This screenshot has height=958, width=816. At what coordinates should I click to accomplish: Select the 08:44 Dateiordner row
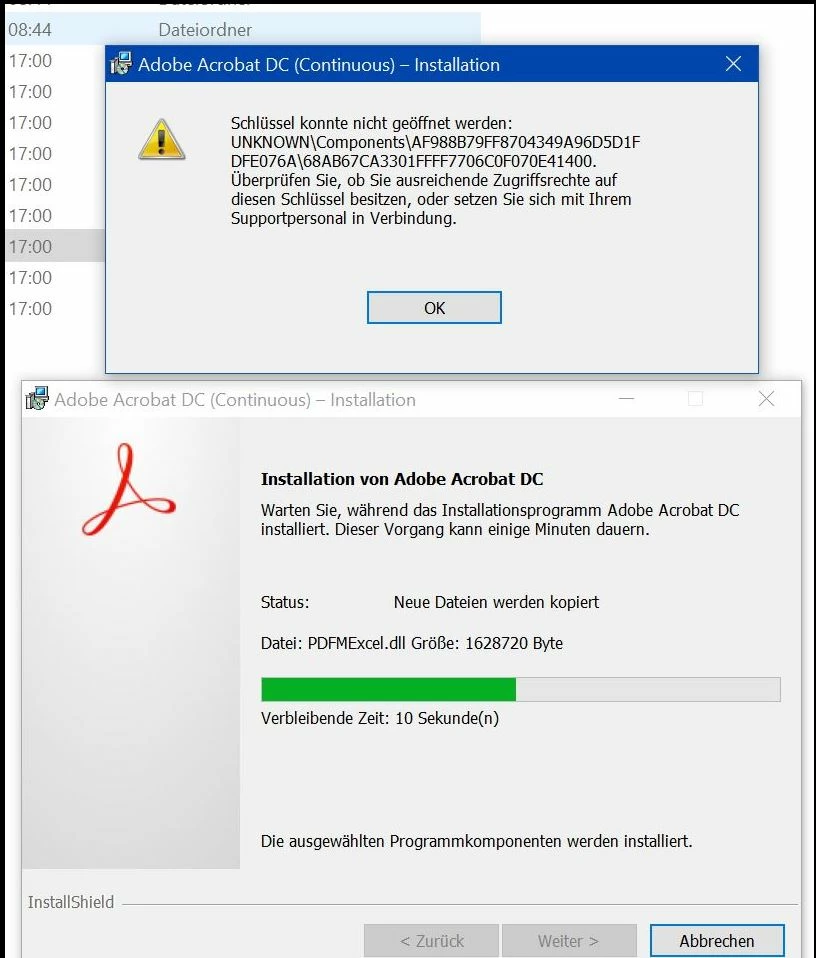(242, 29)
